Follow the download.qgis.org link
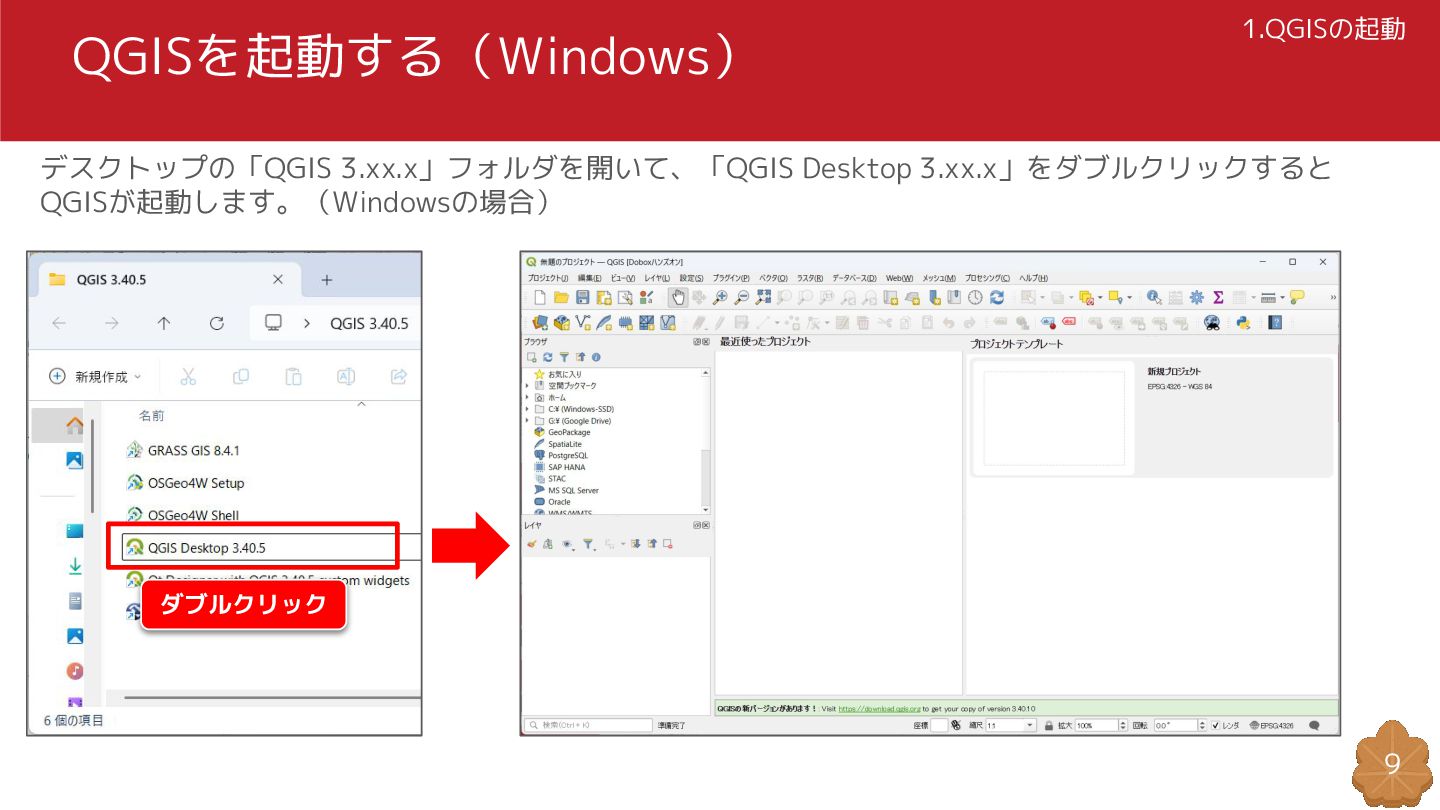Viewport: 1440px width, 810px height. pos(878,708)
